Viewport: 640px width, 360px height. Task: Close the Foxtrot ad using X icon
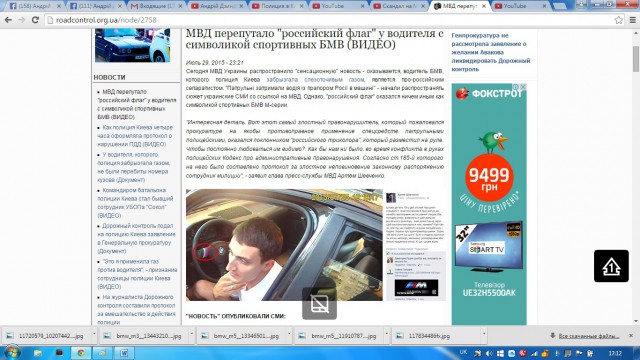pos(523,87)
